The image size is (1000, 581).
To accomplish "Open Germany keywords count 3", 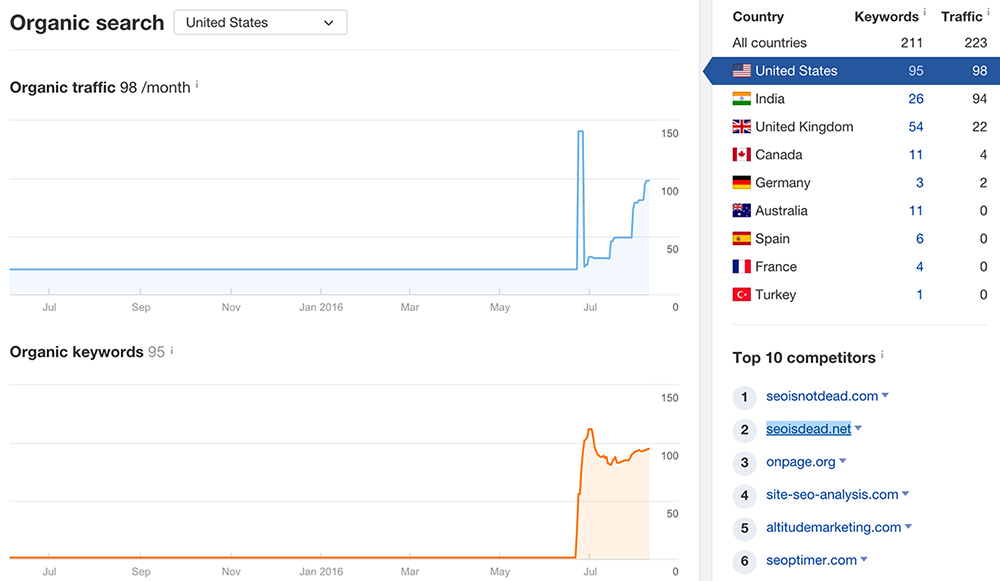I will coord(920,183).
